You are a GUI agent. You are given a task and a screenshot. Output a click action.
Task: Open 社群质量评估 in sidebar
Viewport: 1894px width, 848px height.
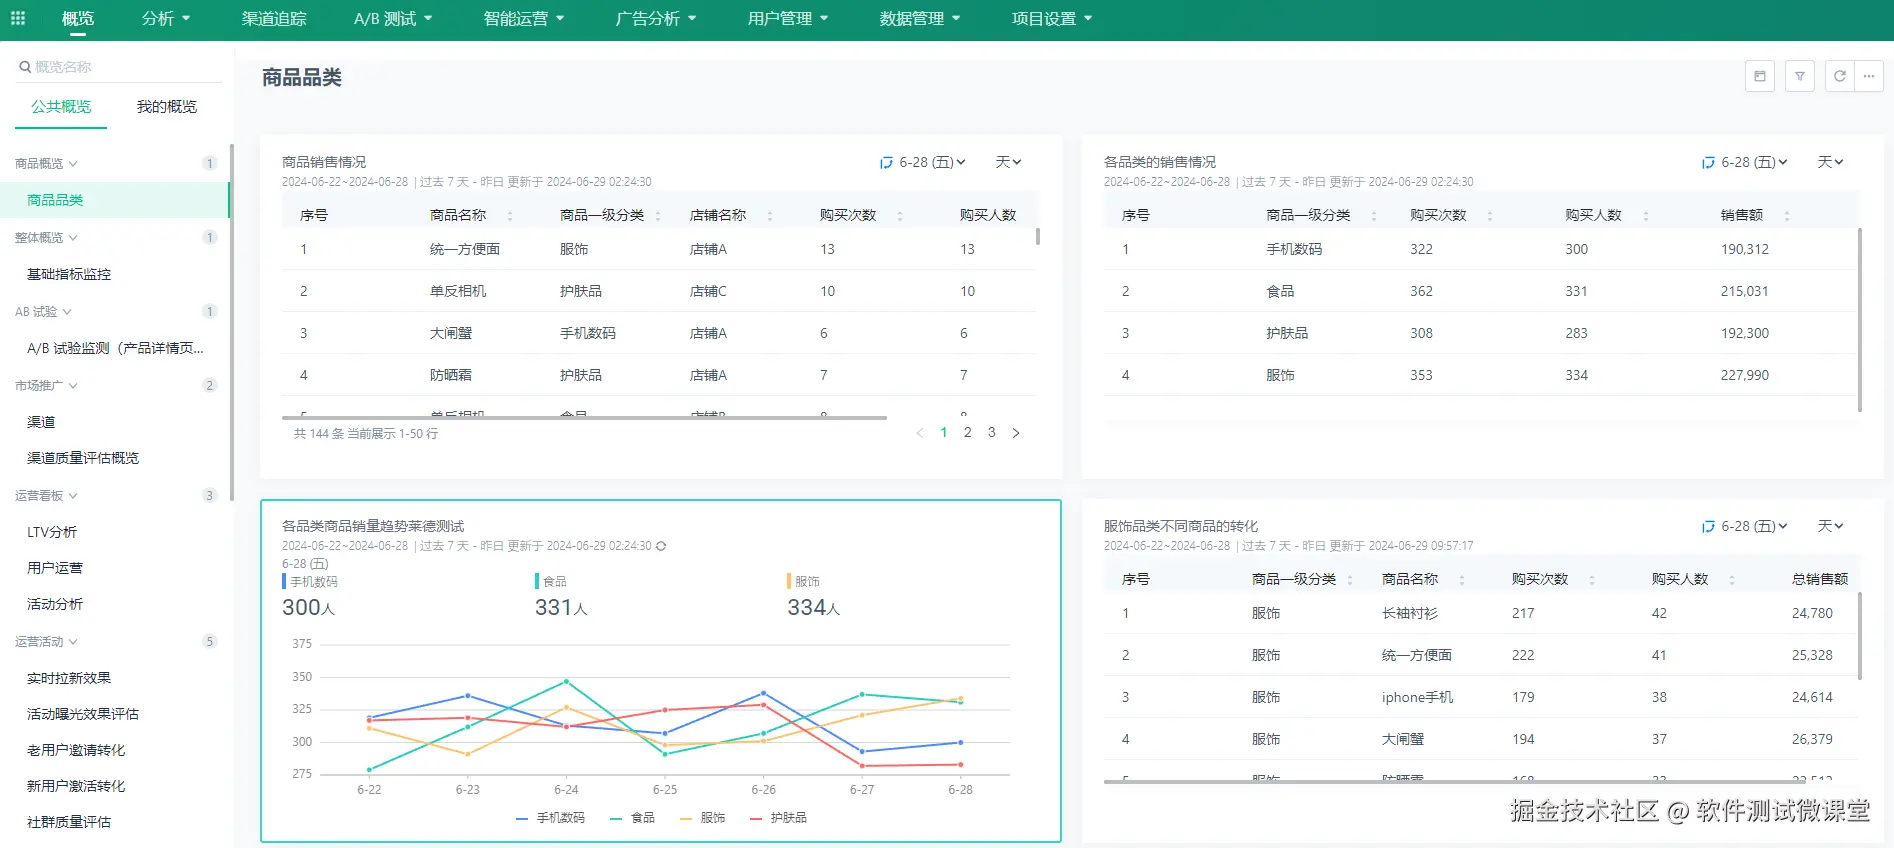pyautogui.click(x=69, y=822)
